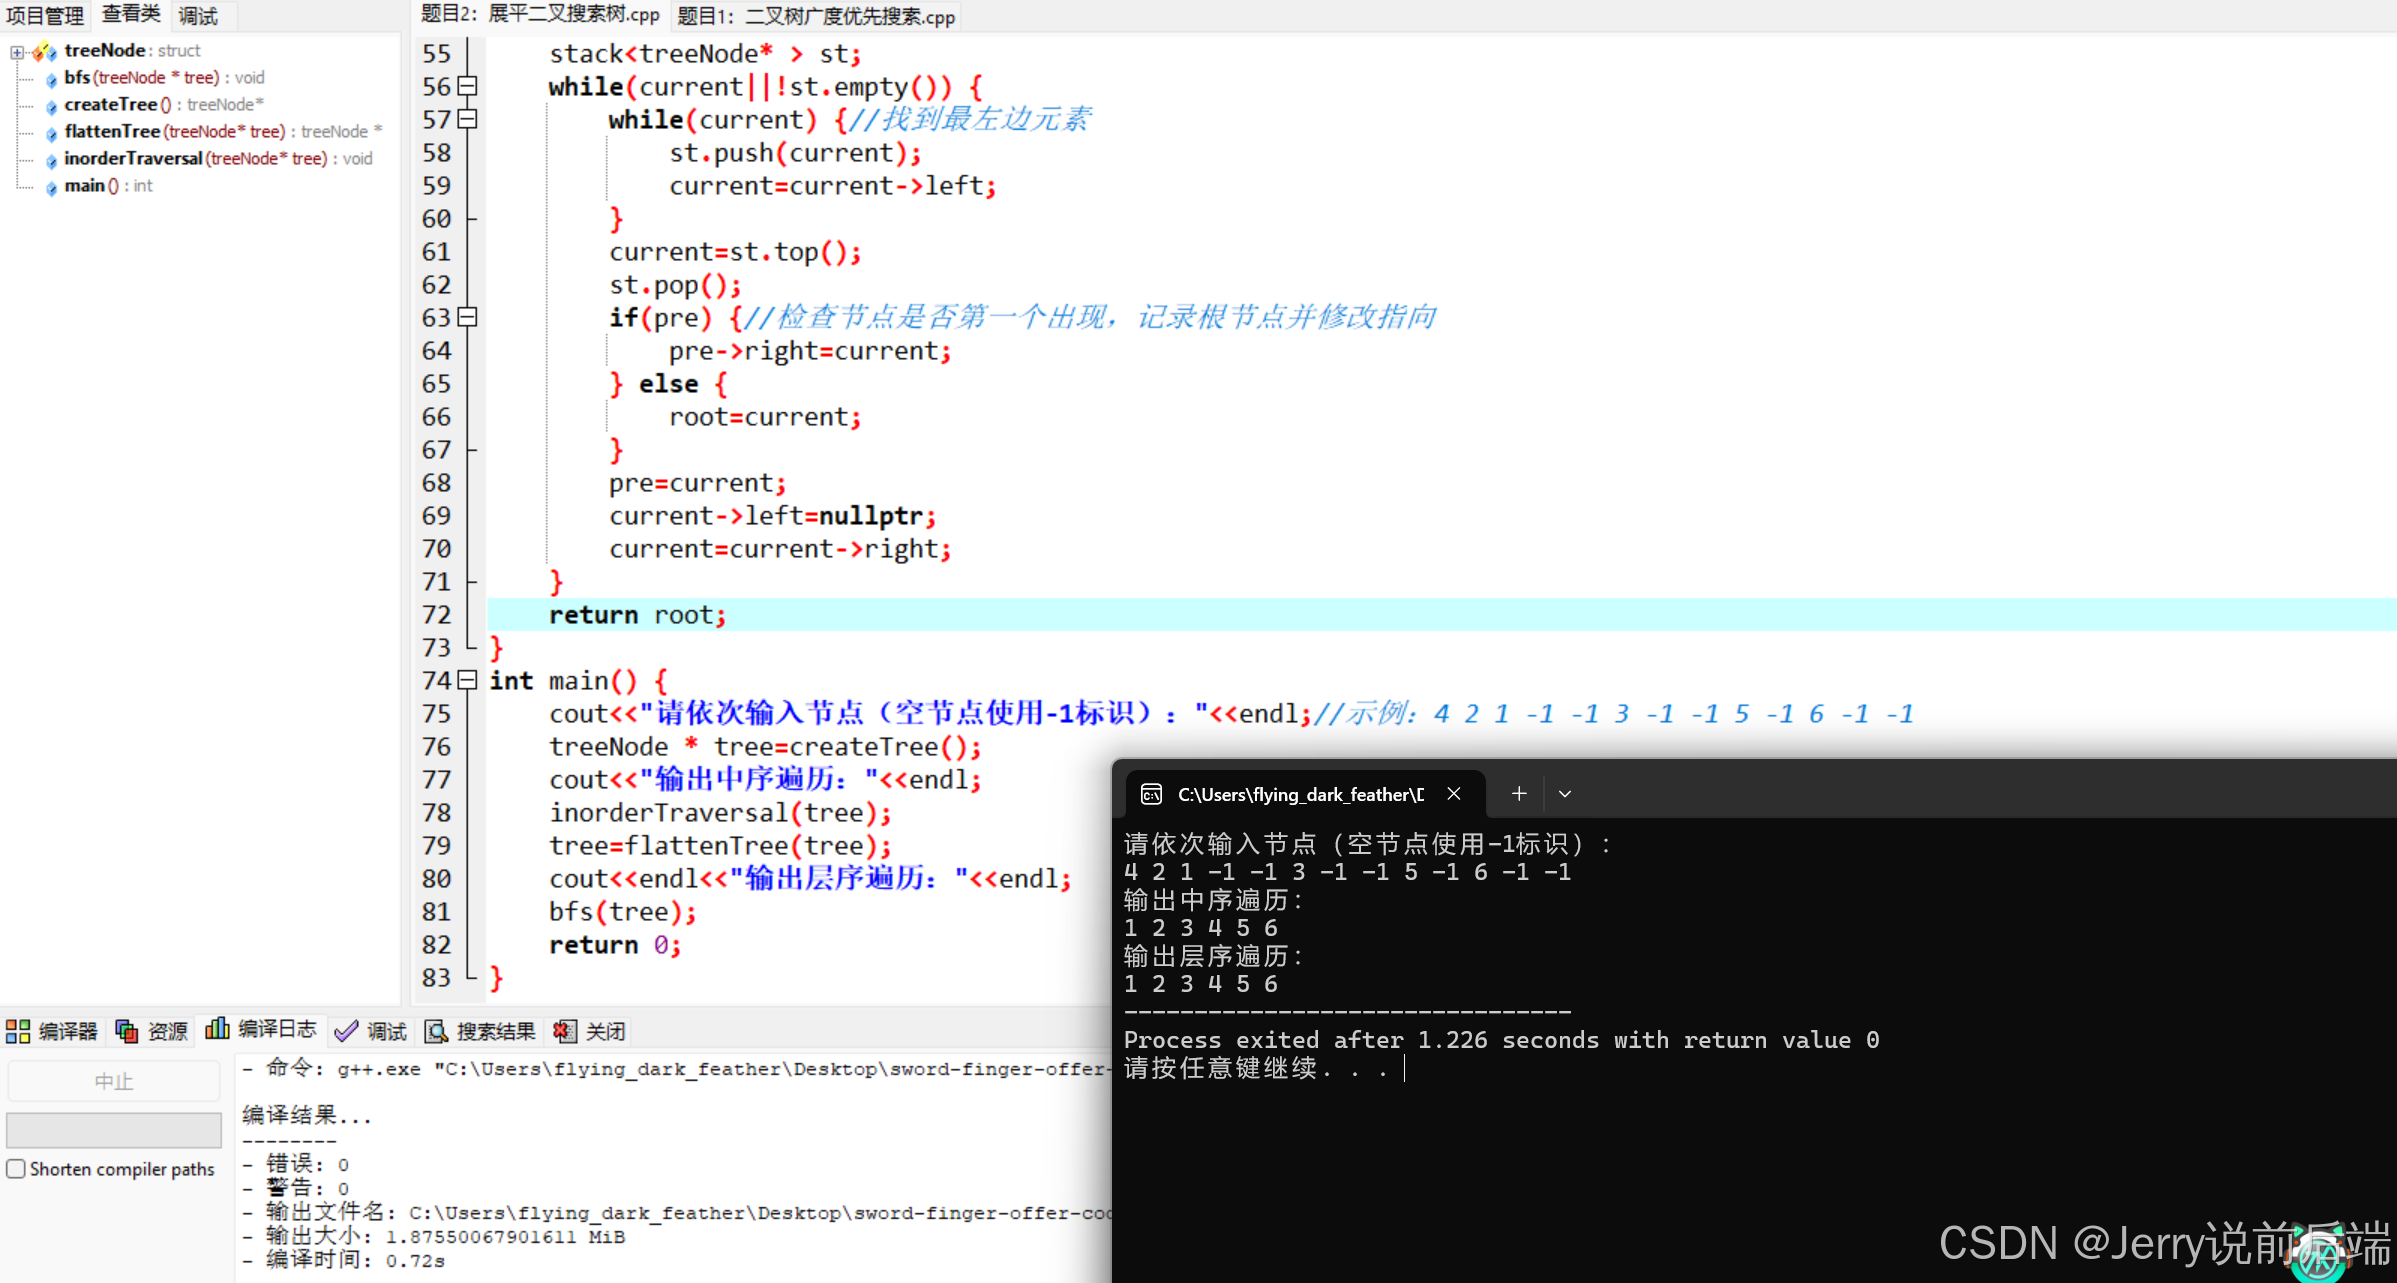The width and height of the screenshot is (2397, 1283).
Task: Collapse the code fold at line 56
Action: (x=467, y=87)
